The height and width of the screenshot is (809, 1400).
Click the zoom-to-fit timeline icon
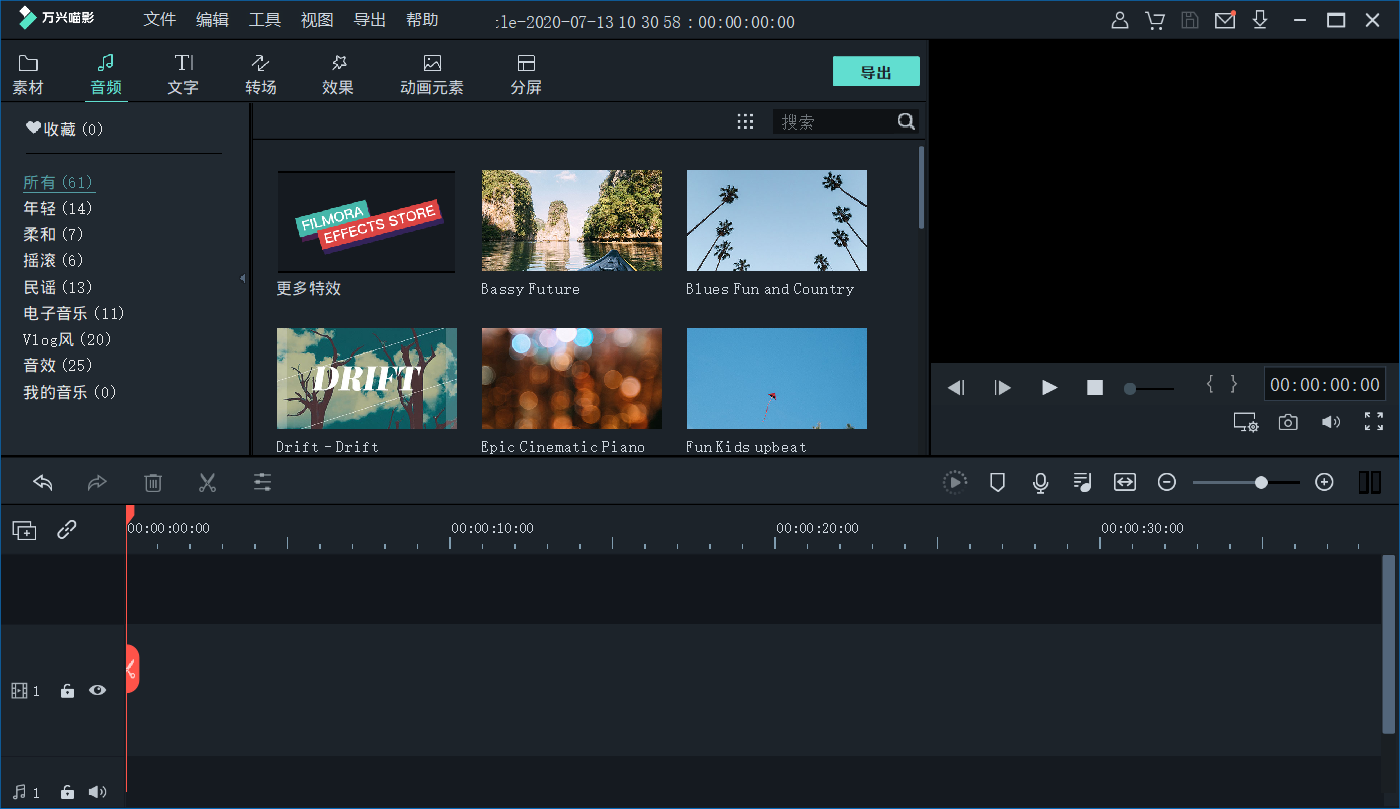coord(1125,483)
